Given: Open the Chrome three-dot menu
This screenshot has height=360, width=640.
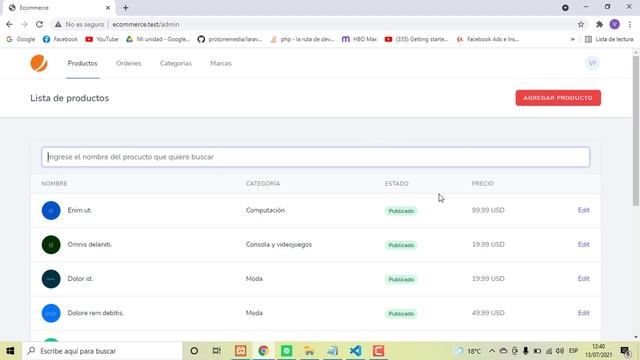Looking at the screenshot, I should click(630, 24).
